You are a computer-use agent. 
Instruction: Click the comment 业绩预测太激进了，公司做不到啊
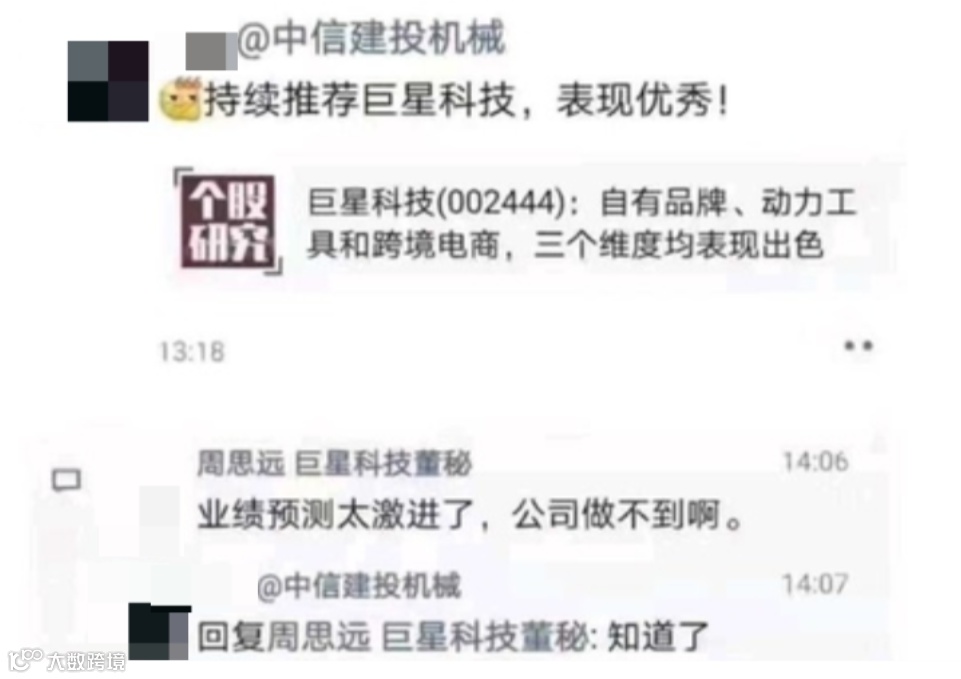coord(470,514)
